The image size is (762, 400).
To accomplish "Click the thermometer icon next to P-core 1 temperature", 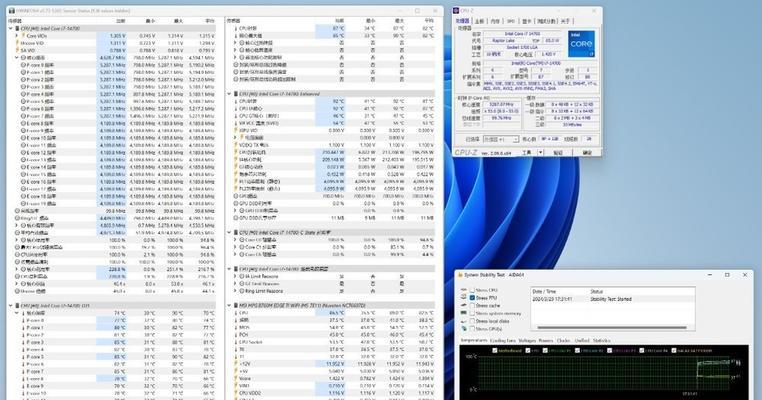I will [23, 328].
